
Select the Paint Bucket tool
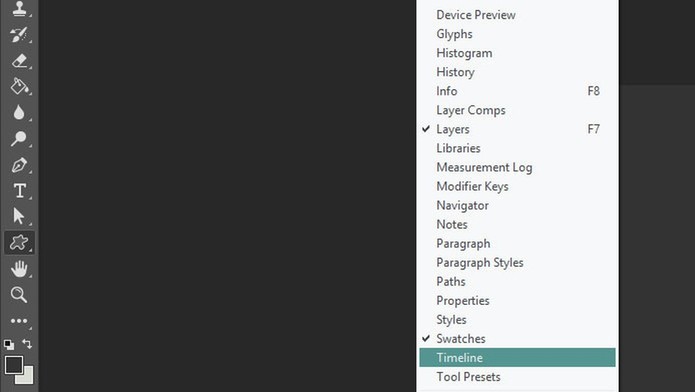(19, 86)
